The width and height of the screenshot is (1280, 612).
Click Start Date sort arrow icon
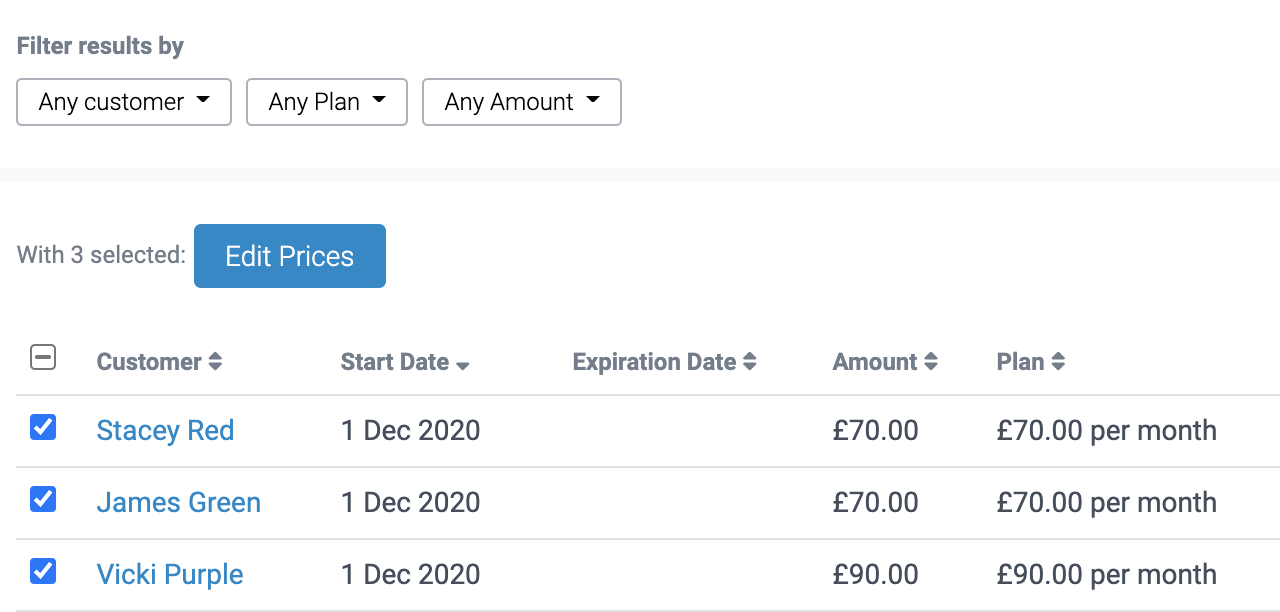click(462, 365)
